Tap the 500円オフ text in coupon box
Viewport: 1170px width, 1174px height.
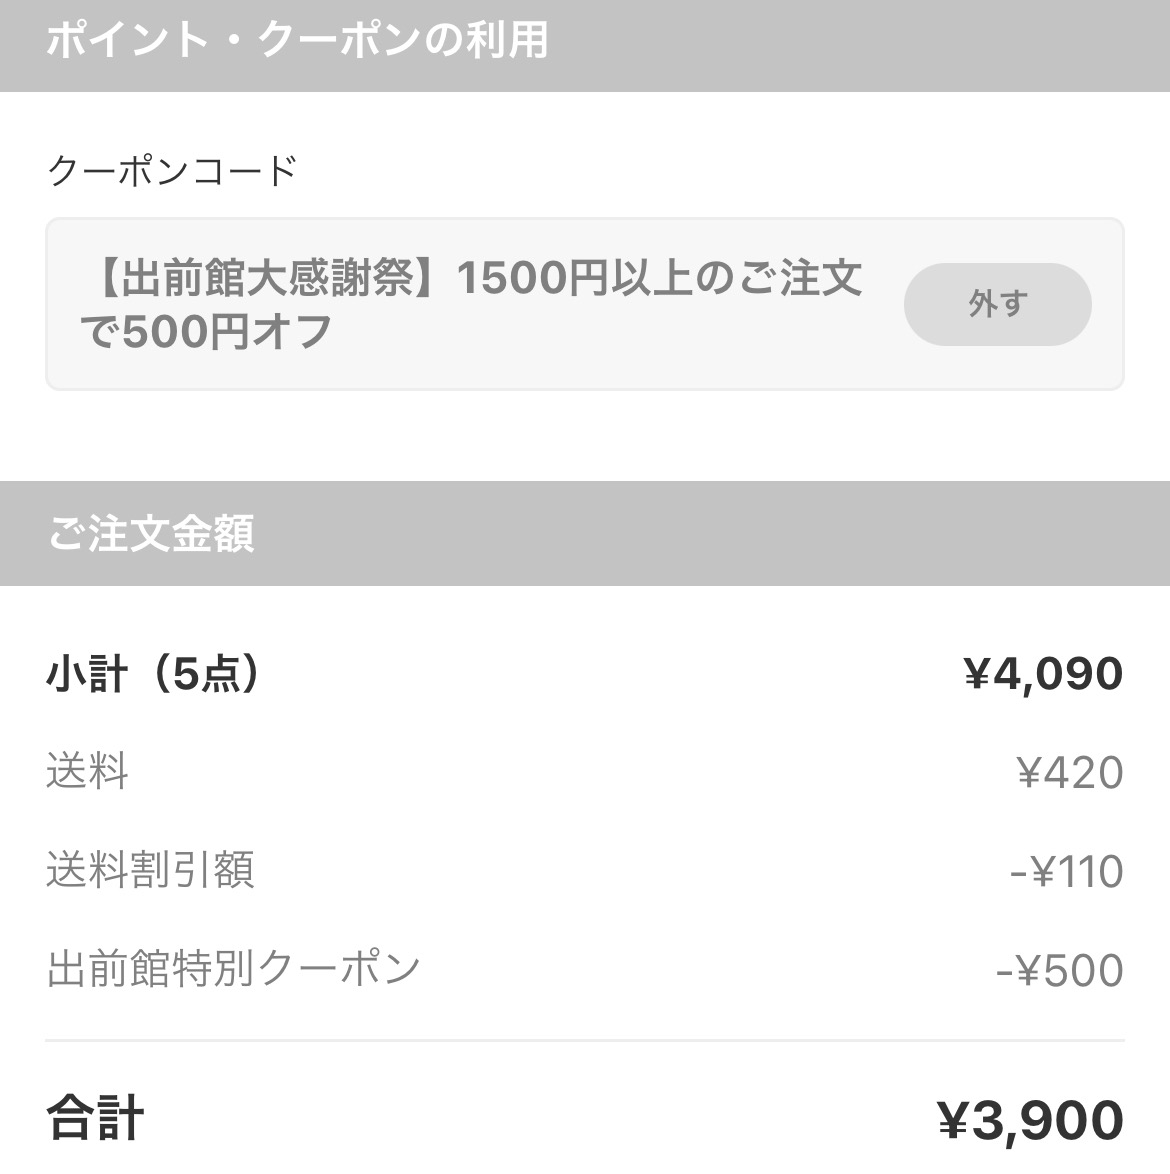click(227, 331)
